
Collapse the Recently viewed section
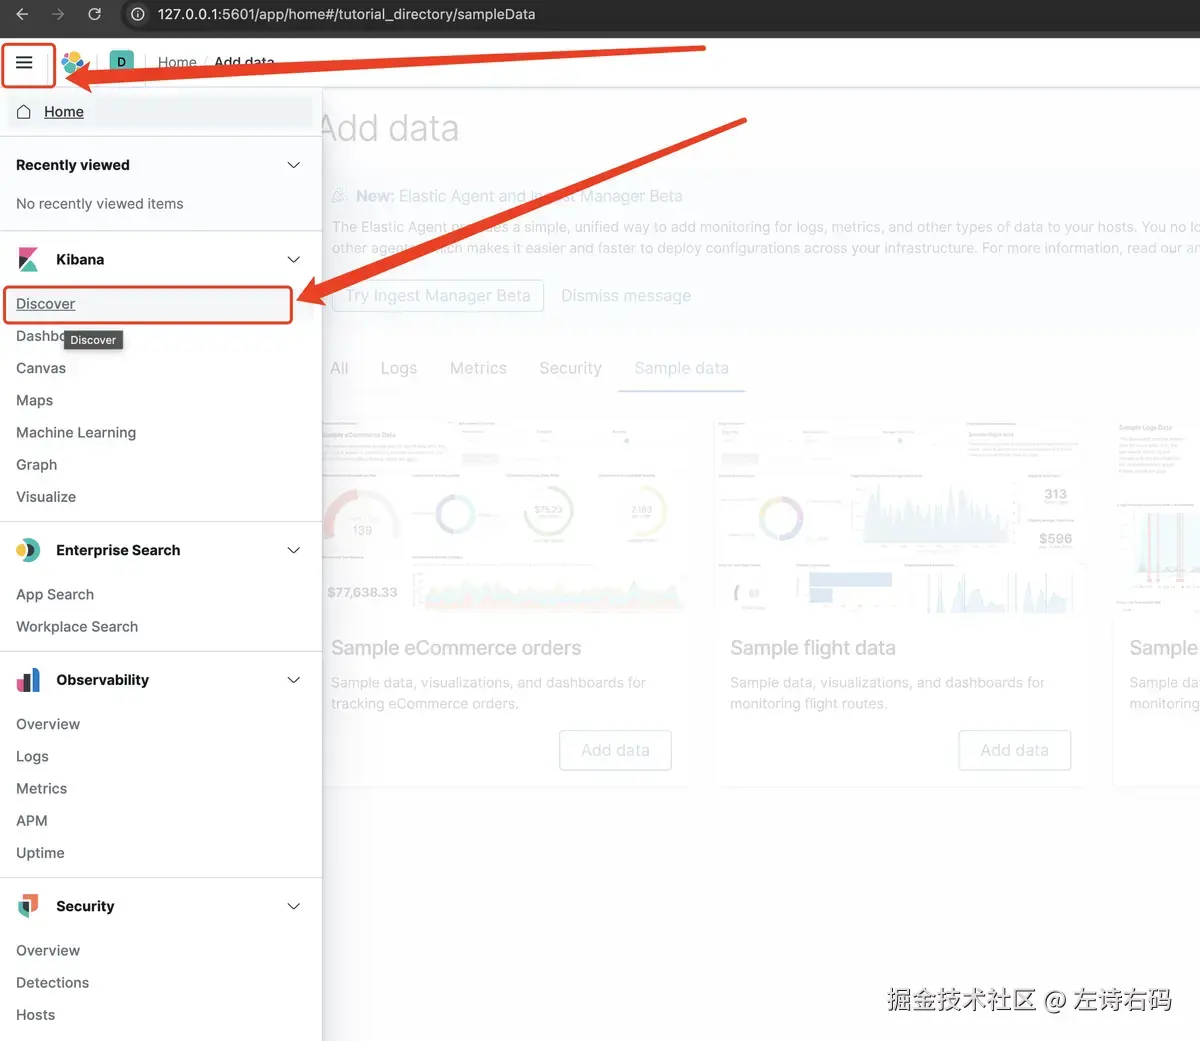click(x=294, y=165)
